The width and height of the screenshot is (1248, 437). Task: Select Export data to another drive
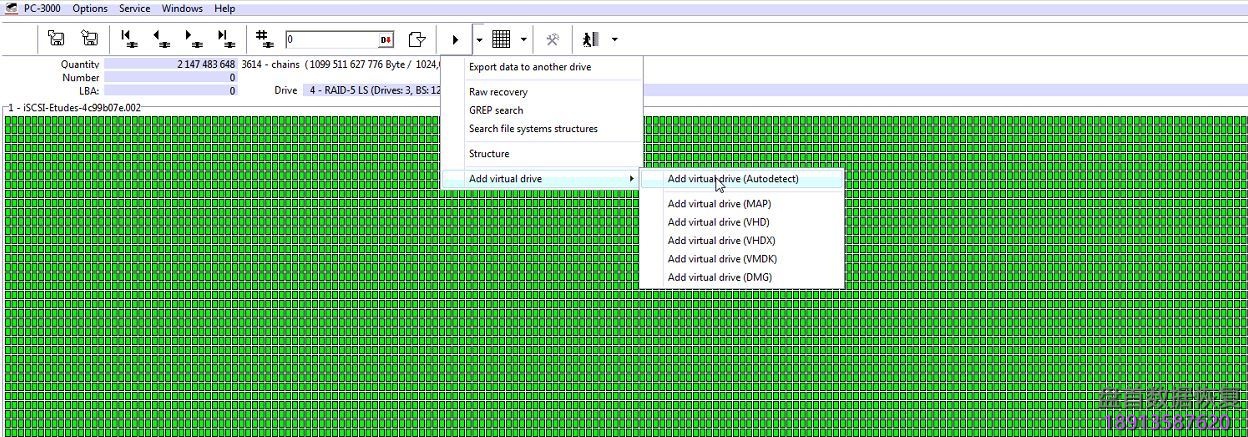530,67
